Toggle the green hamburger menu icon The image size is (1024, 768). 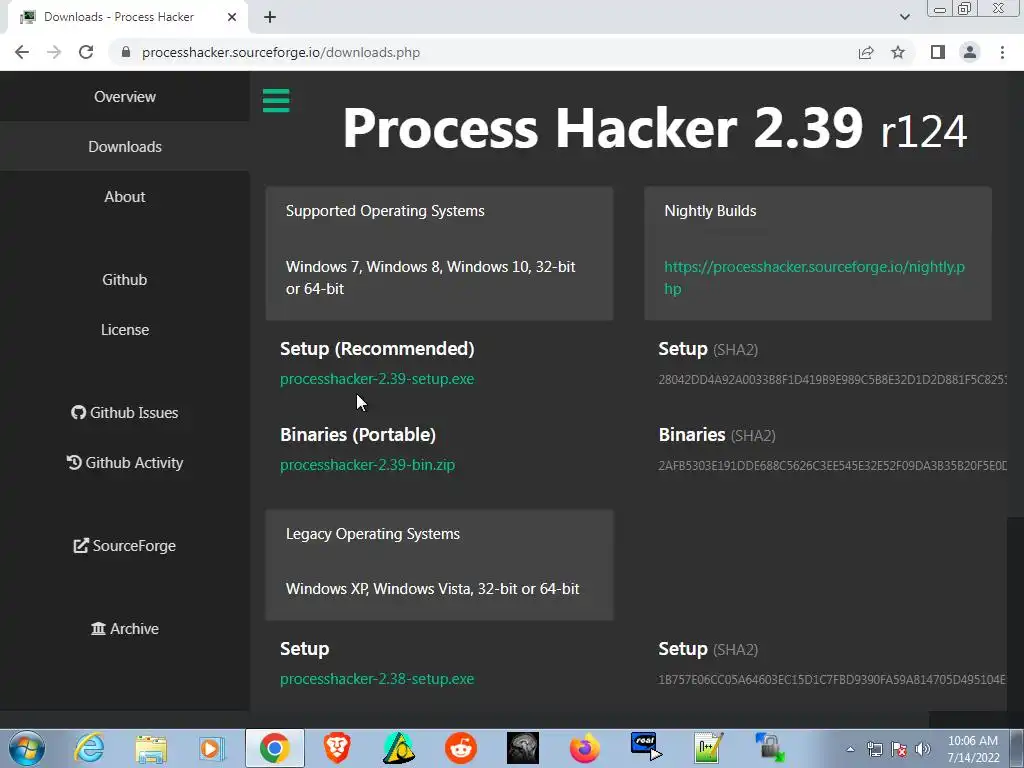[x=276, y=101]
